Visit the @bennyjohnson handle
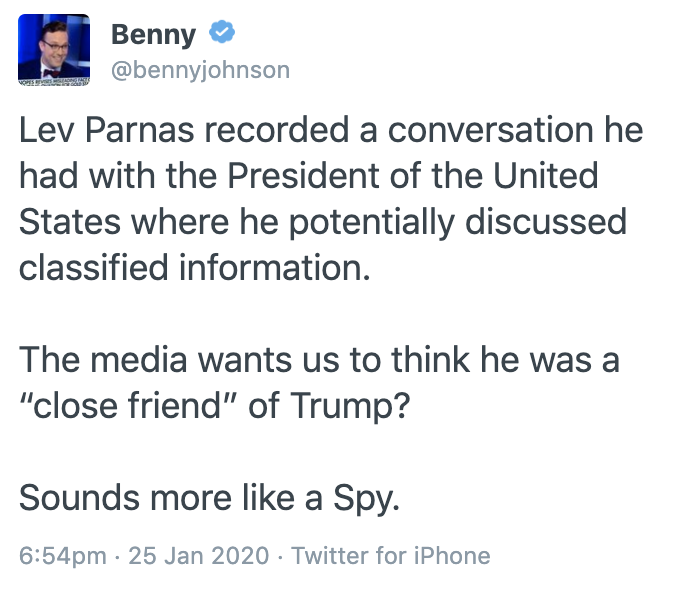The width and height of the screenshot is (694, 600). coord(200,70)
